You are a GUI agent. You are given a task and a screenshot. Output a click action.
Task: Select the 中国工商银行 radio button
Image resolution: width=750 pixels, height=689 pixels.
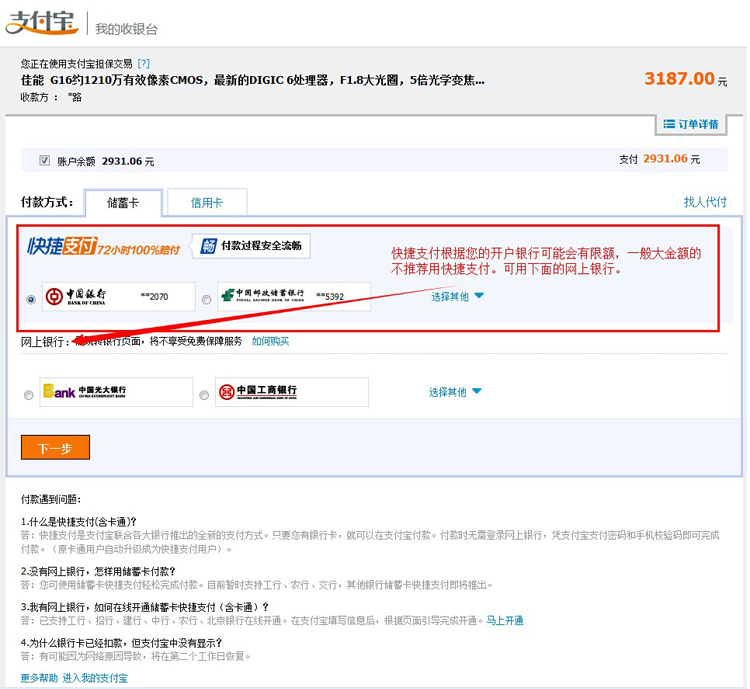coord(204,395)
